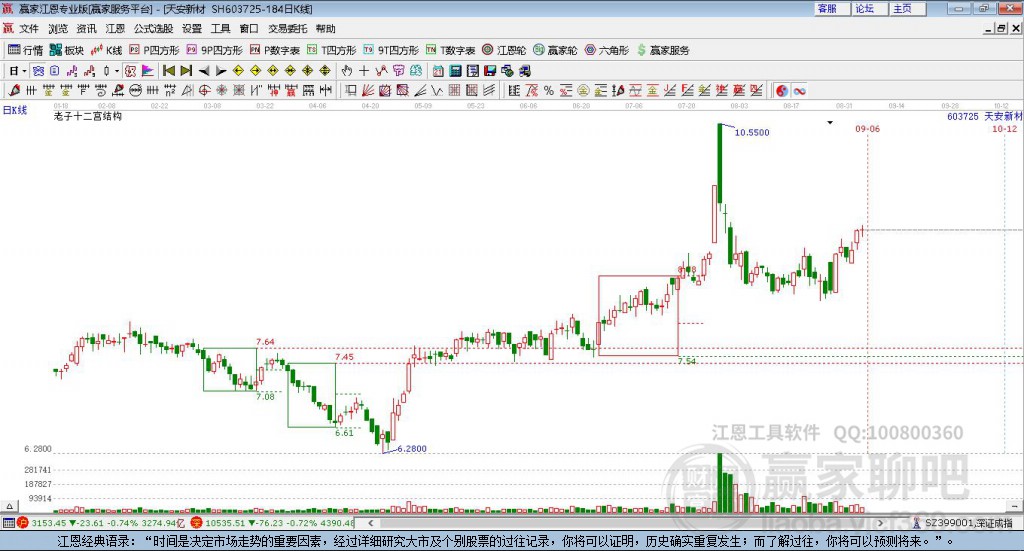The height and width of the screenshot is (551, 1024).
Task: Open the 江恩轮 Gann wheel
Action: pos(504,50)
